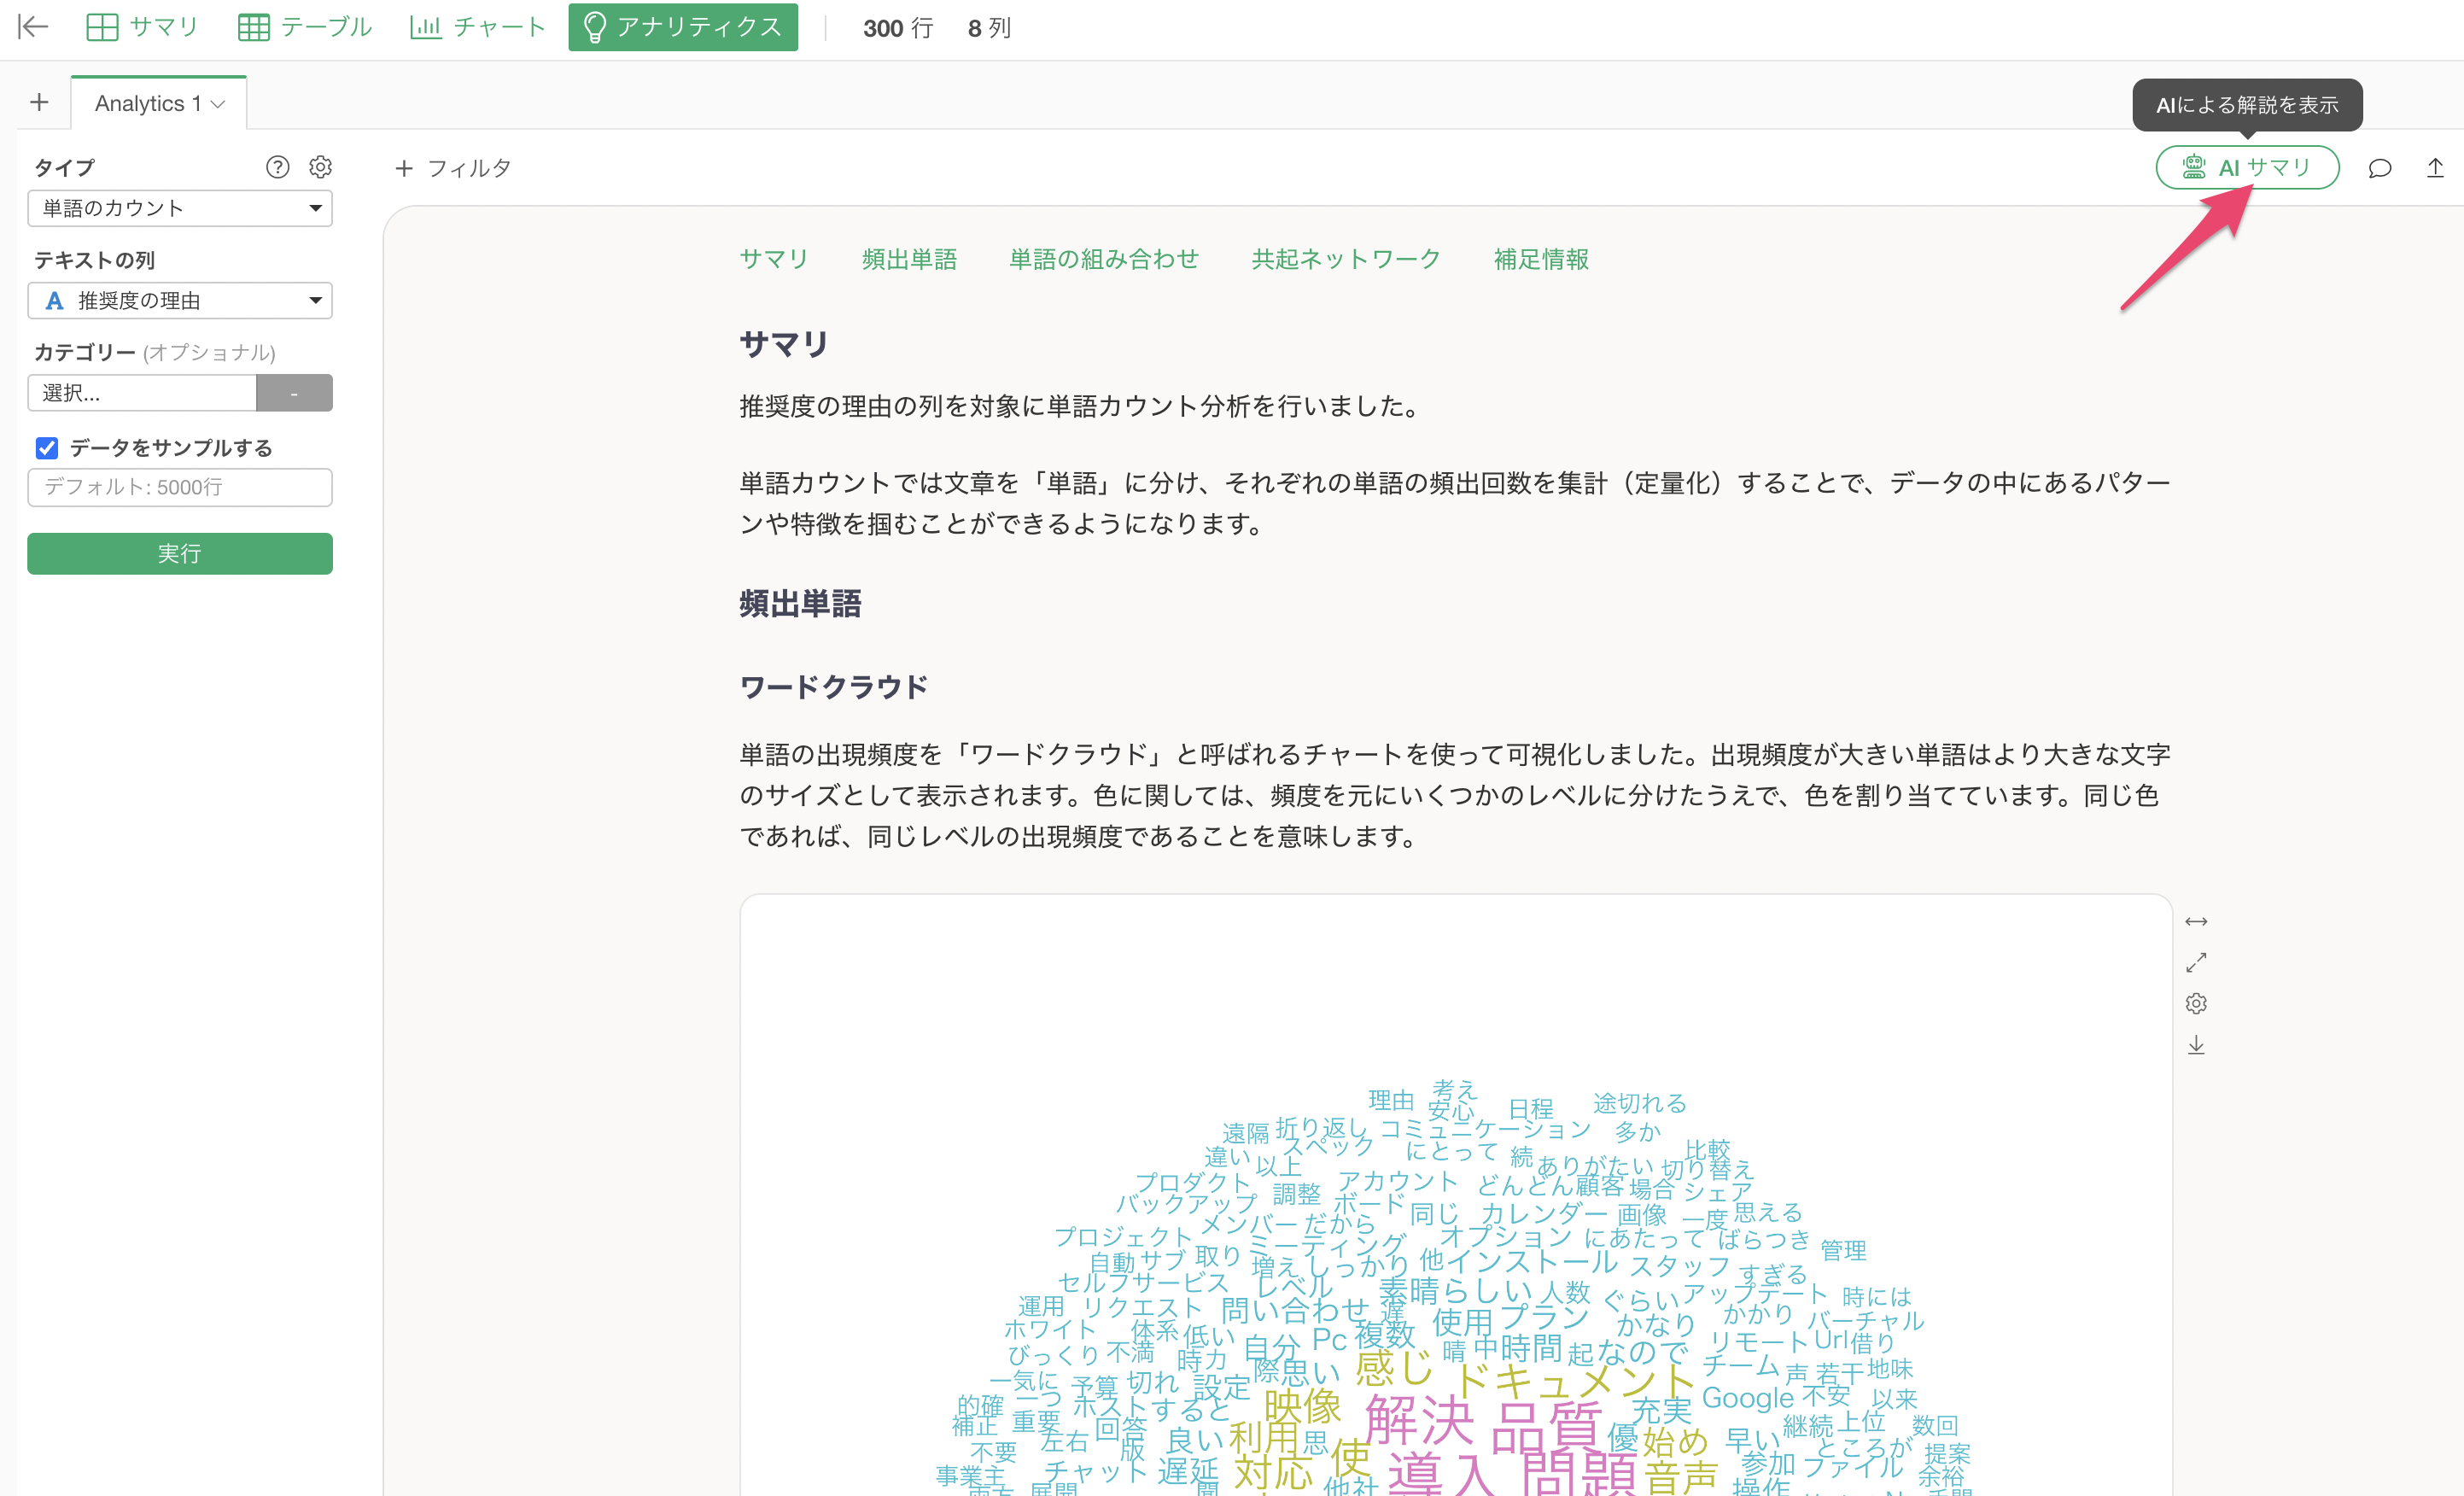Maximize word cloud with diagonal arrow icon
Image resolution: width=2464 pixels, height=1496 pixels.
[x=2196, y=962]
